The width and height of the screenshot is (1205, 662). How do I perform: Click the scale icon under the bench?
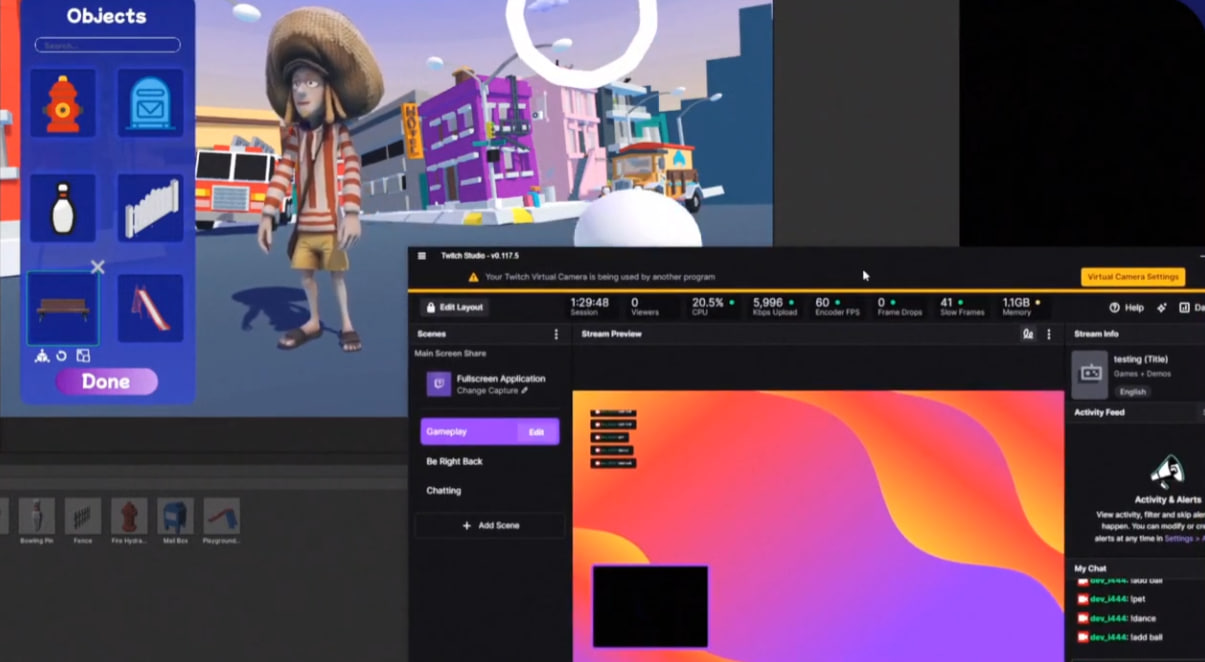pyautogui.click(x=83, y=356)
